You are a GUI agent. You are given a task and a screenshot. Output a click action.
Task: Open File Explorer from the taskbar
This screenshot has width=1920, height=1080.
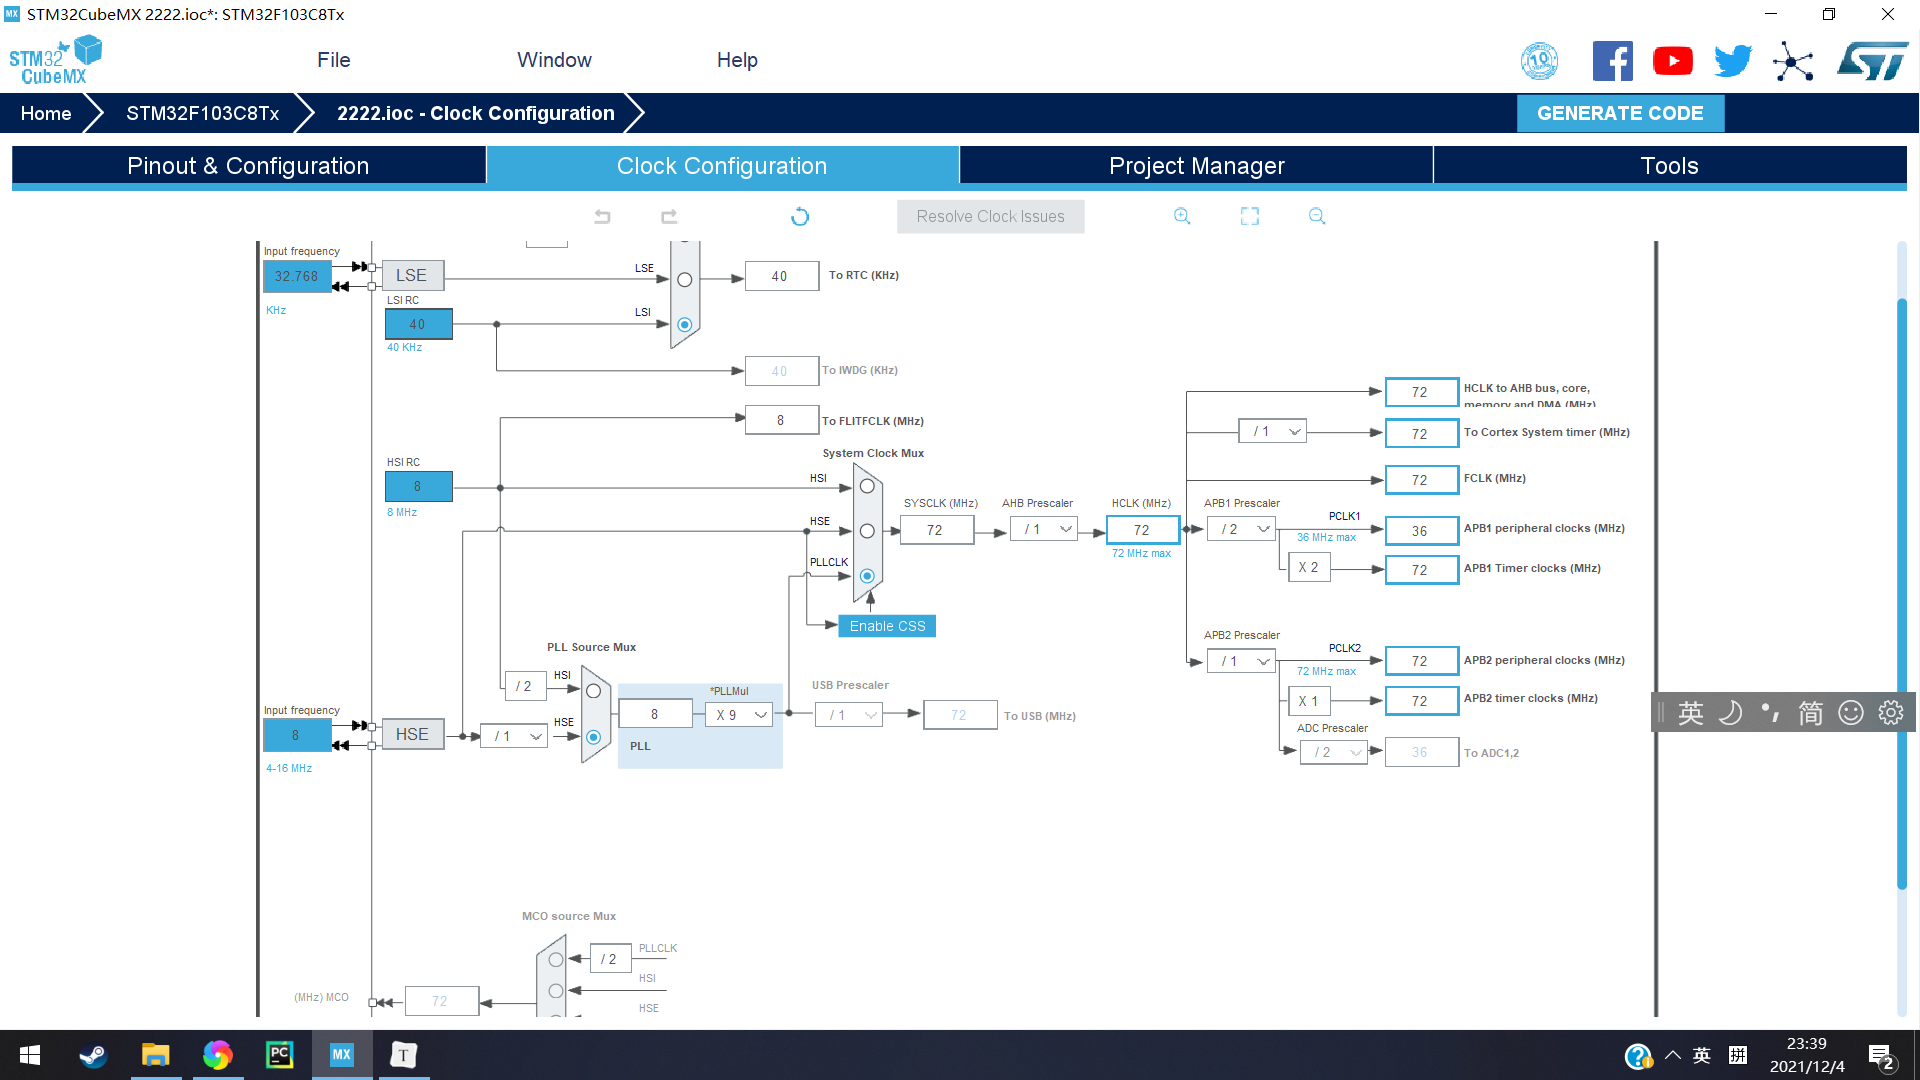coord(155,1055)
